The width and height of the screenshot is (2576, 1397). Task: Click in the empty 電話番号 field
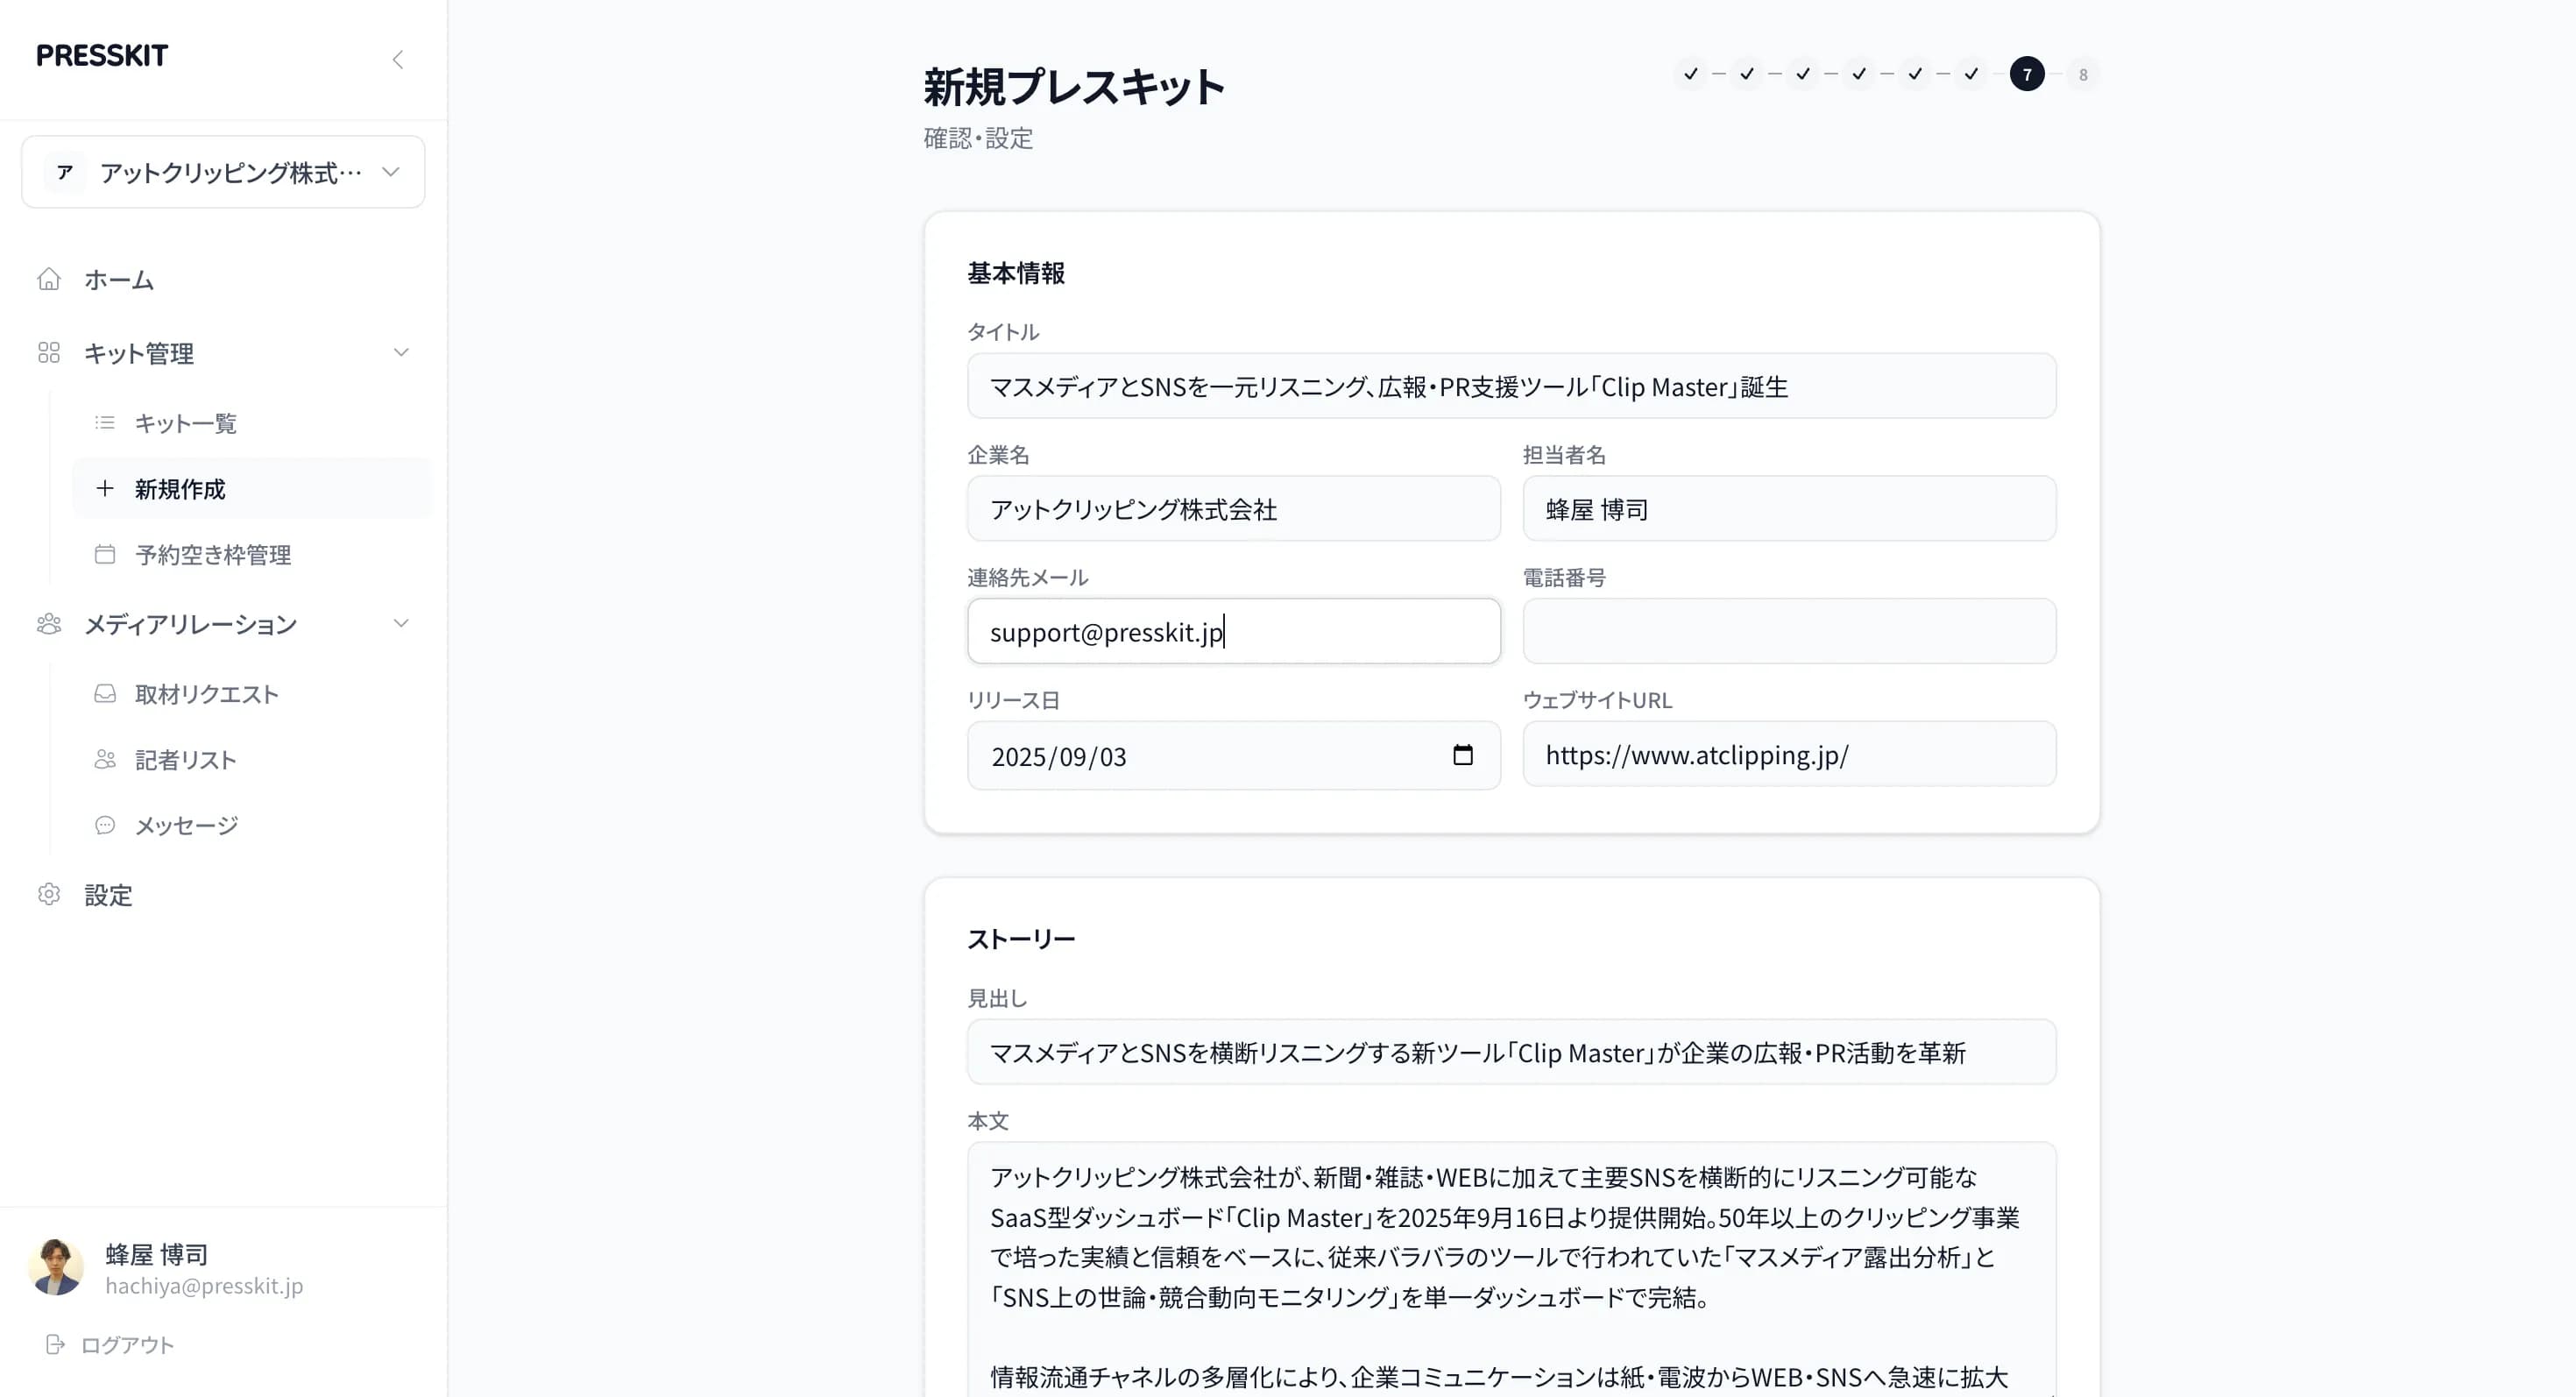1789,632
